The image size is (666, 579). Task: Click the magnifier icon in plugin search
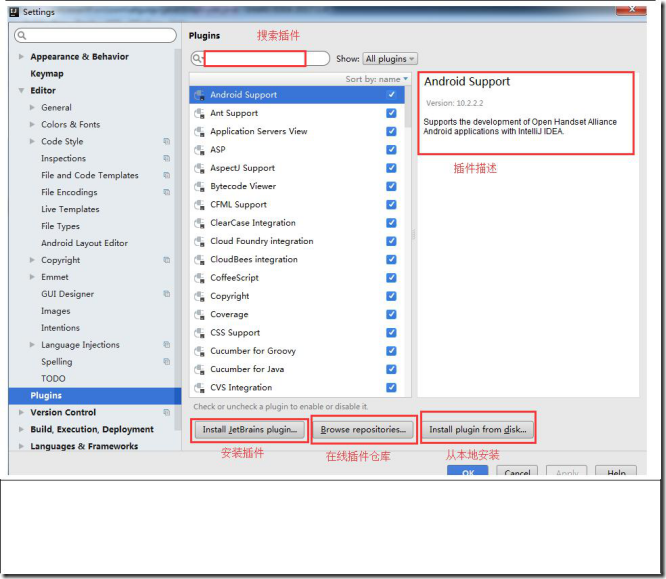pyautogui.click(x=197, y=58)
